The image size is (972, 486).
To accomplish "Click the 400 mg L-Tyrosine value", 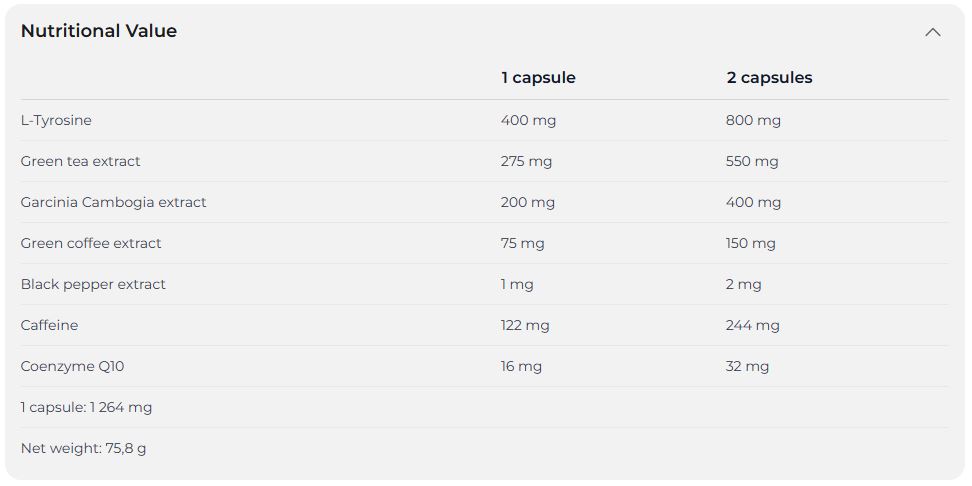I will tap(528, 120).
